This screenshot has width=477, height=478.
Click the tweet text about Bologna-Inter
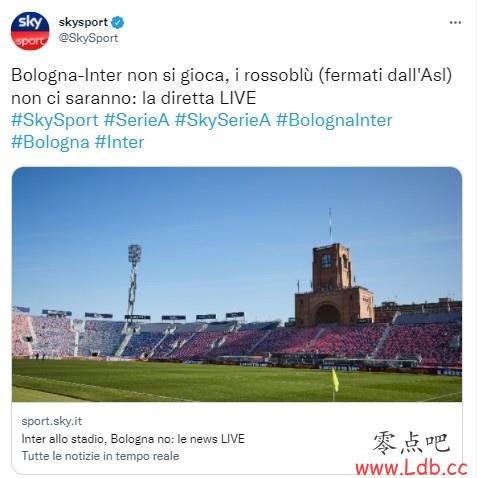click(x=232, y=86)
